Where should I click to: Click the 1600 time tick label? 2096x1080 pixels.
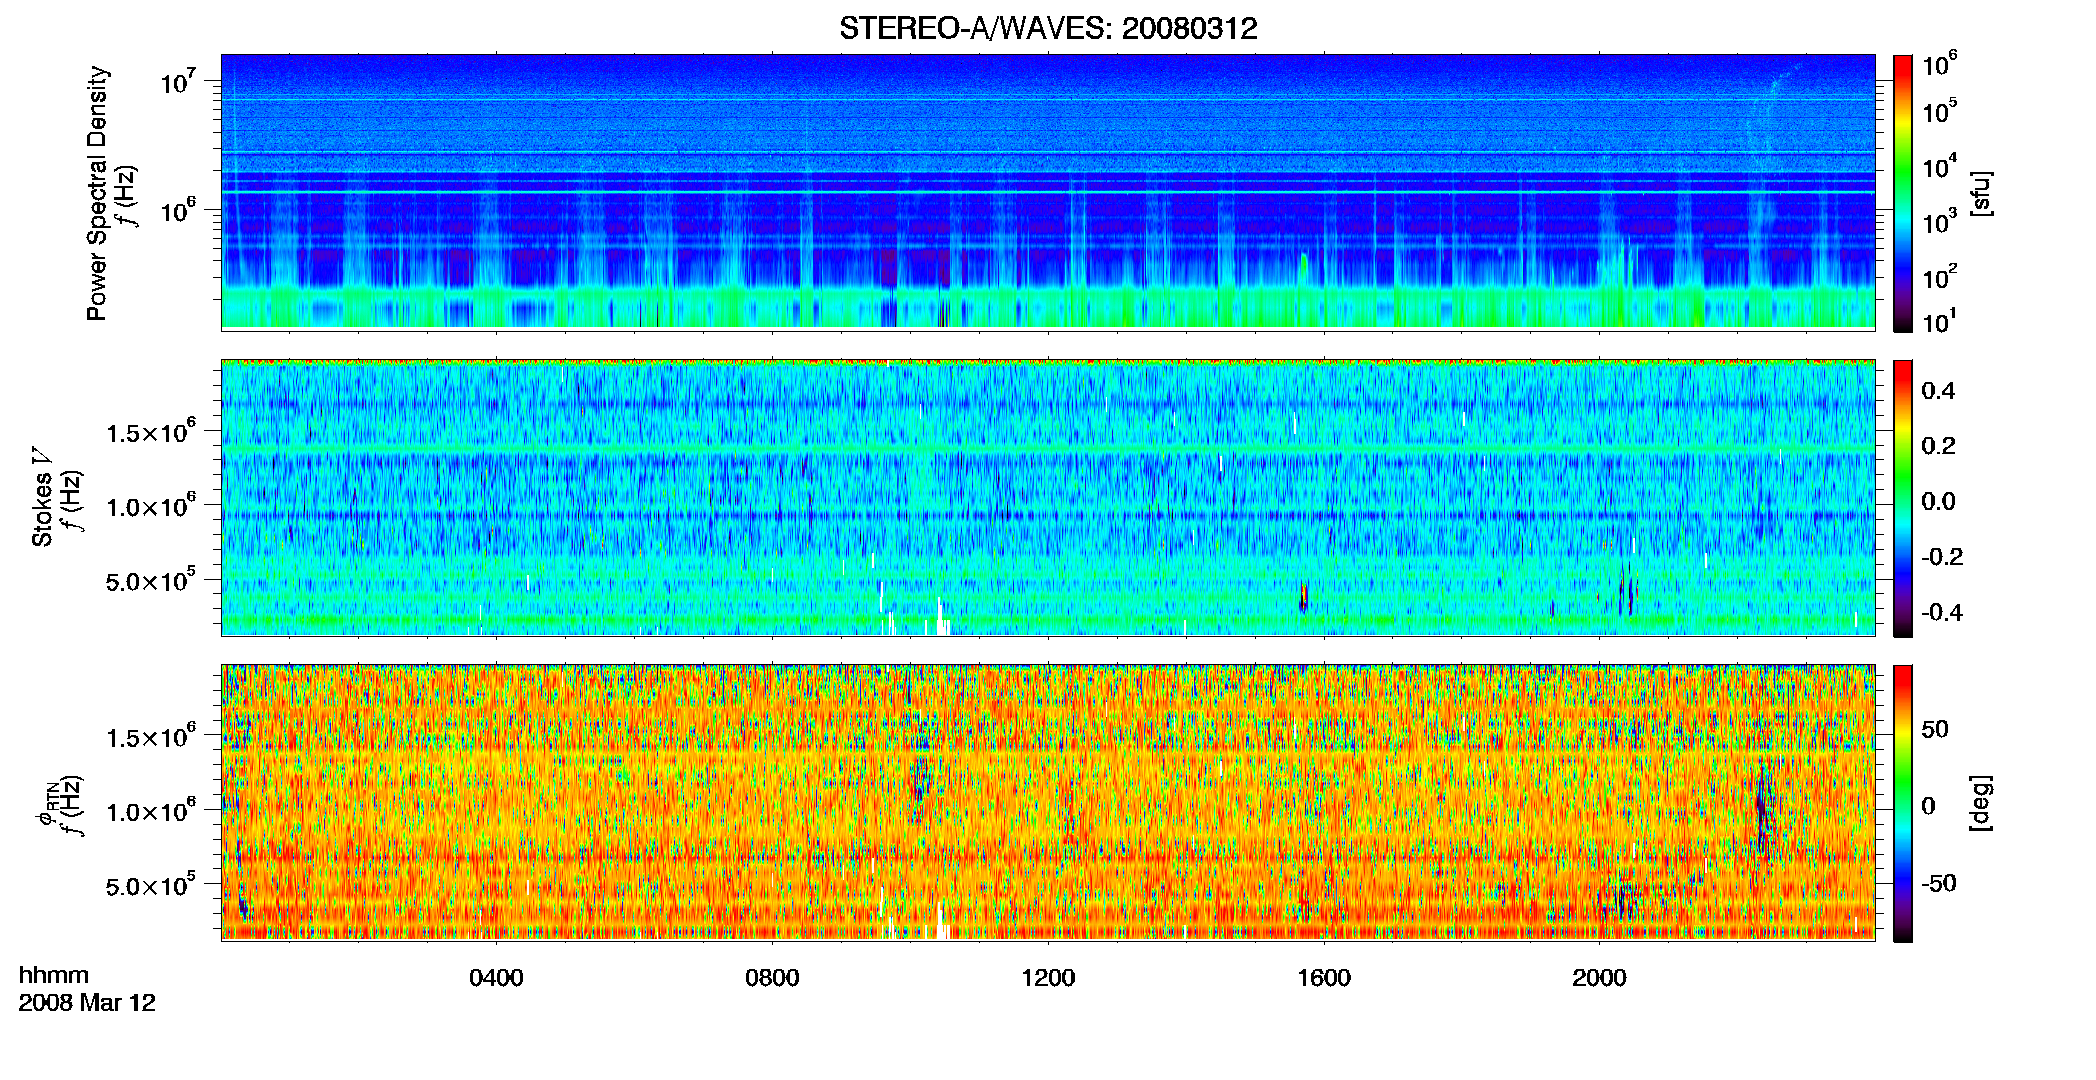1324,977
